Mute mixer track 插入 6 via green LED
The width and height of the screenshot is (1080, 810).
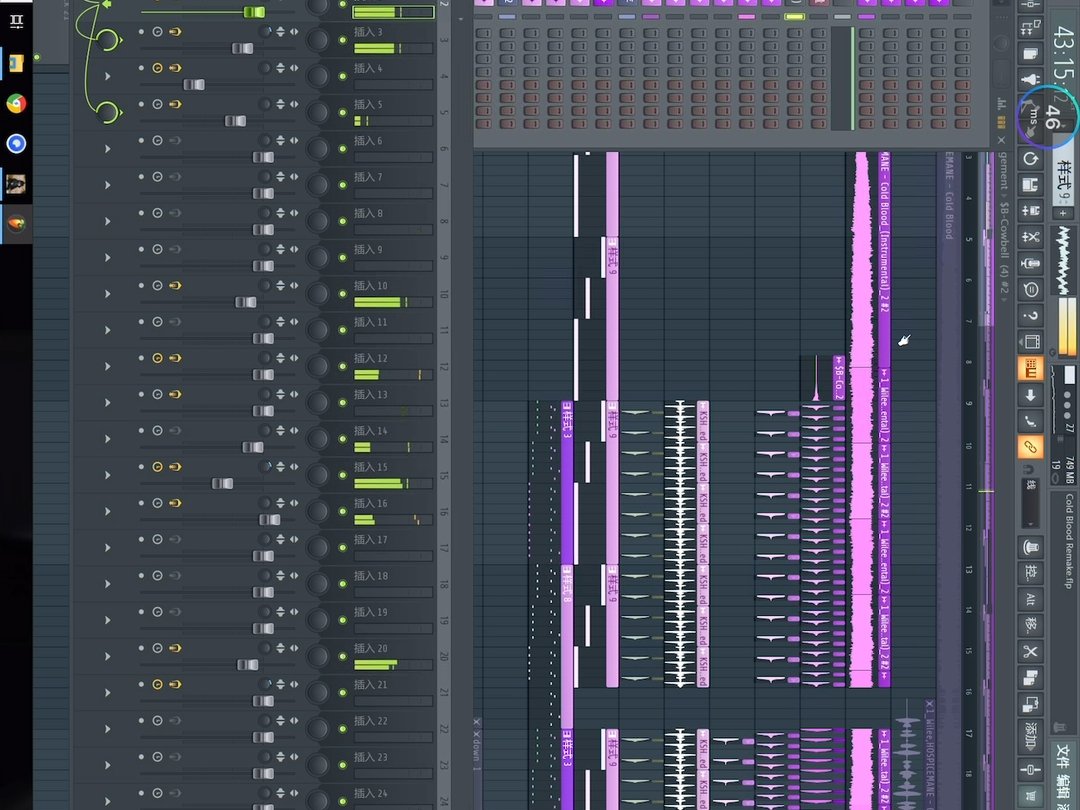(343, 149)
